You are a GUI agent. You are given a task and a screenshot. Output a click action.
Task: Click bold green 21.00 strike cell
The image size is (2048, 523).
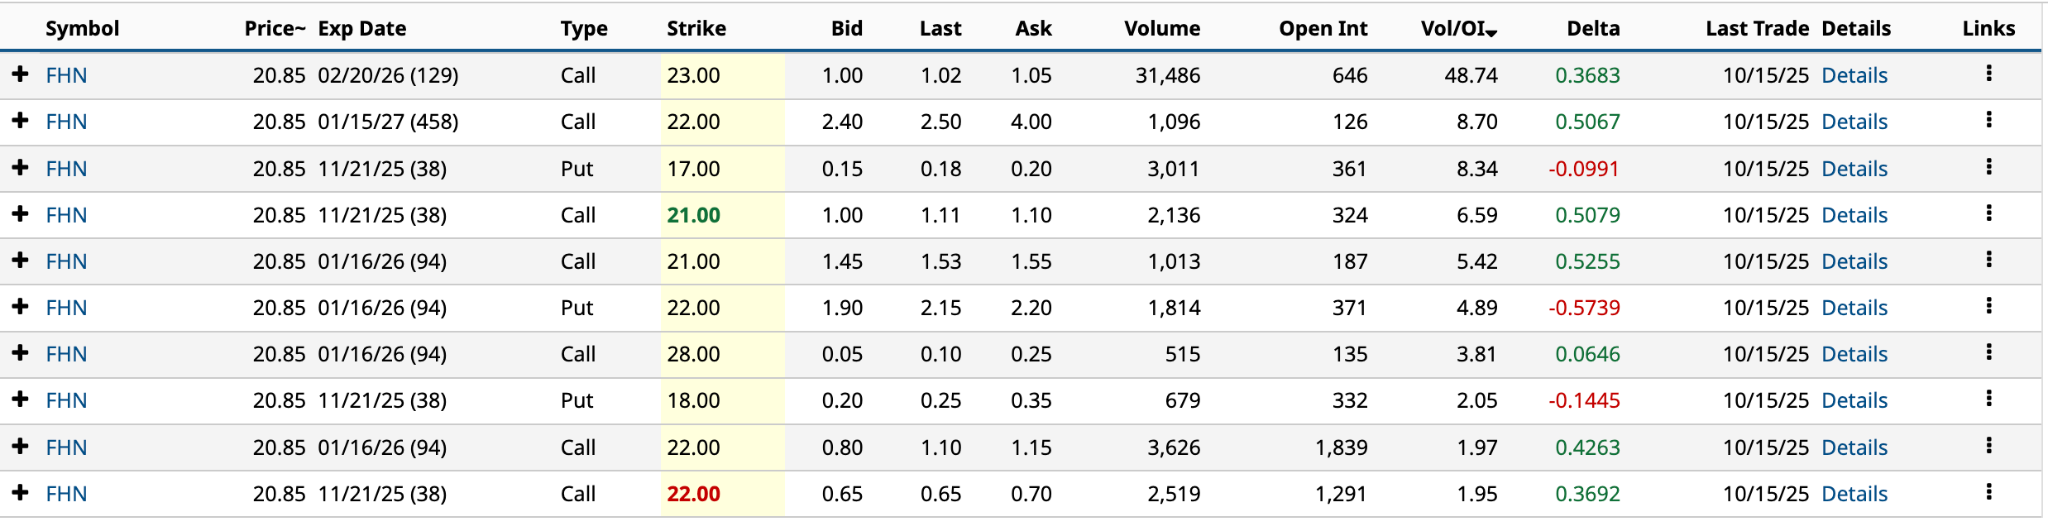click(x=694, y=215)
